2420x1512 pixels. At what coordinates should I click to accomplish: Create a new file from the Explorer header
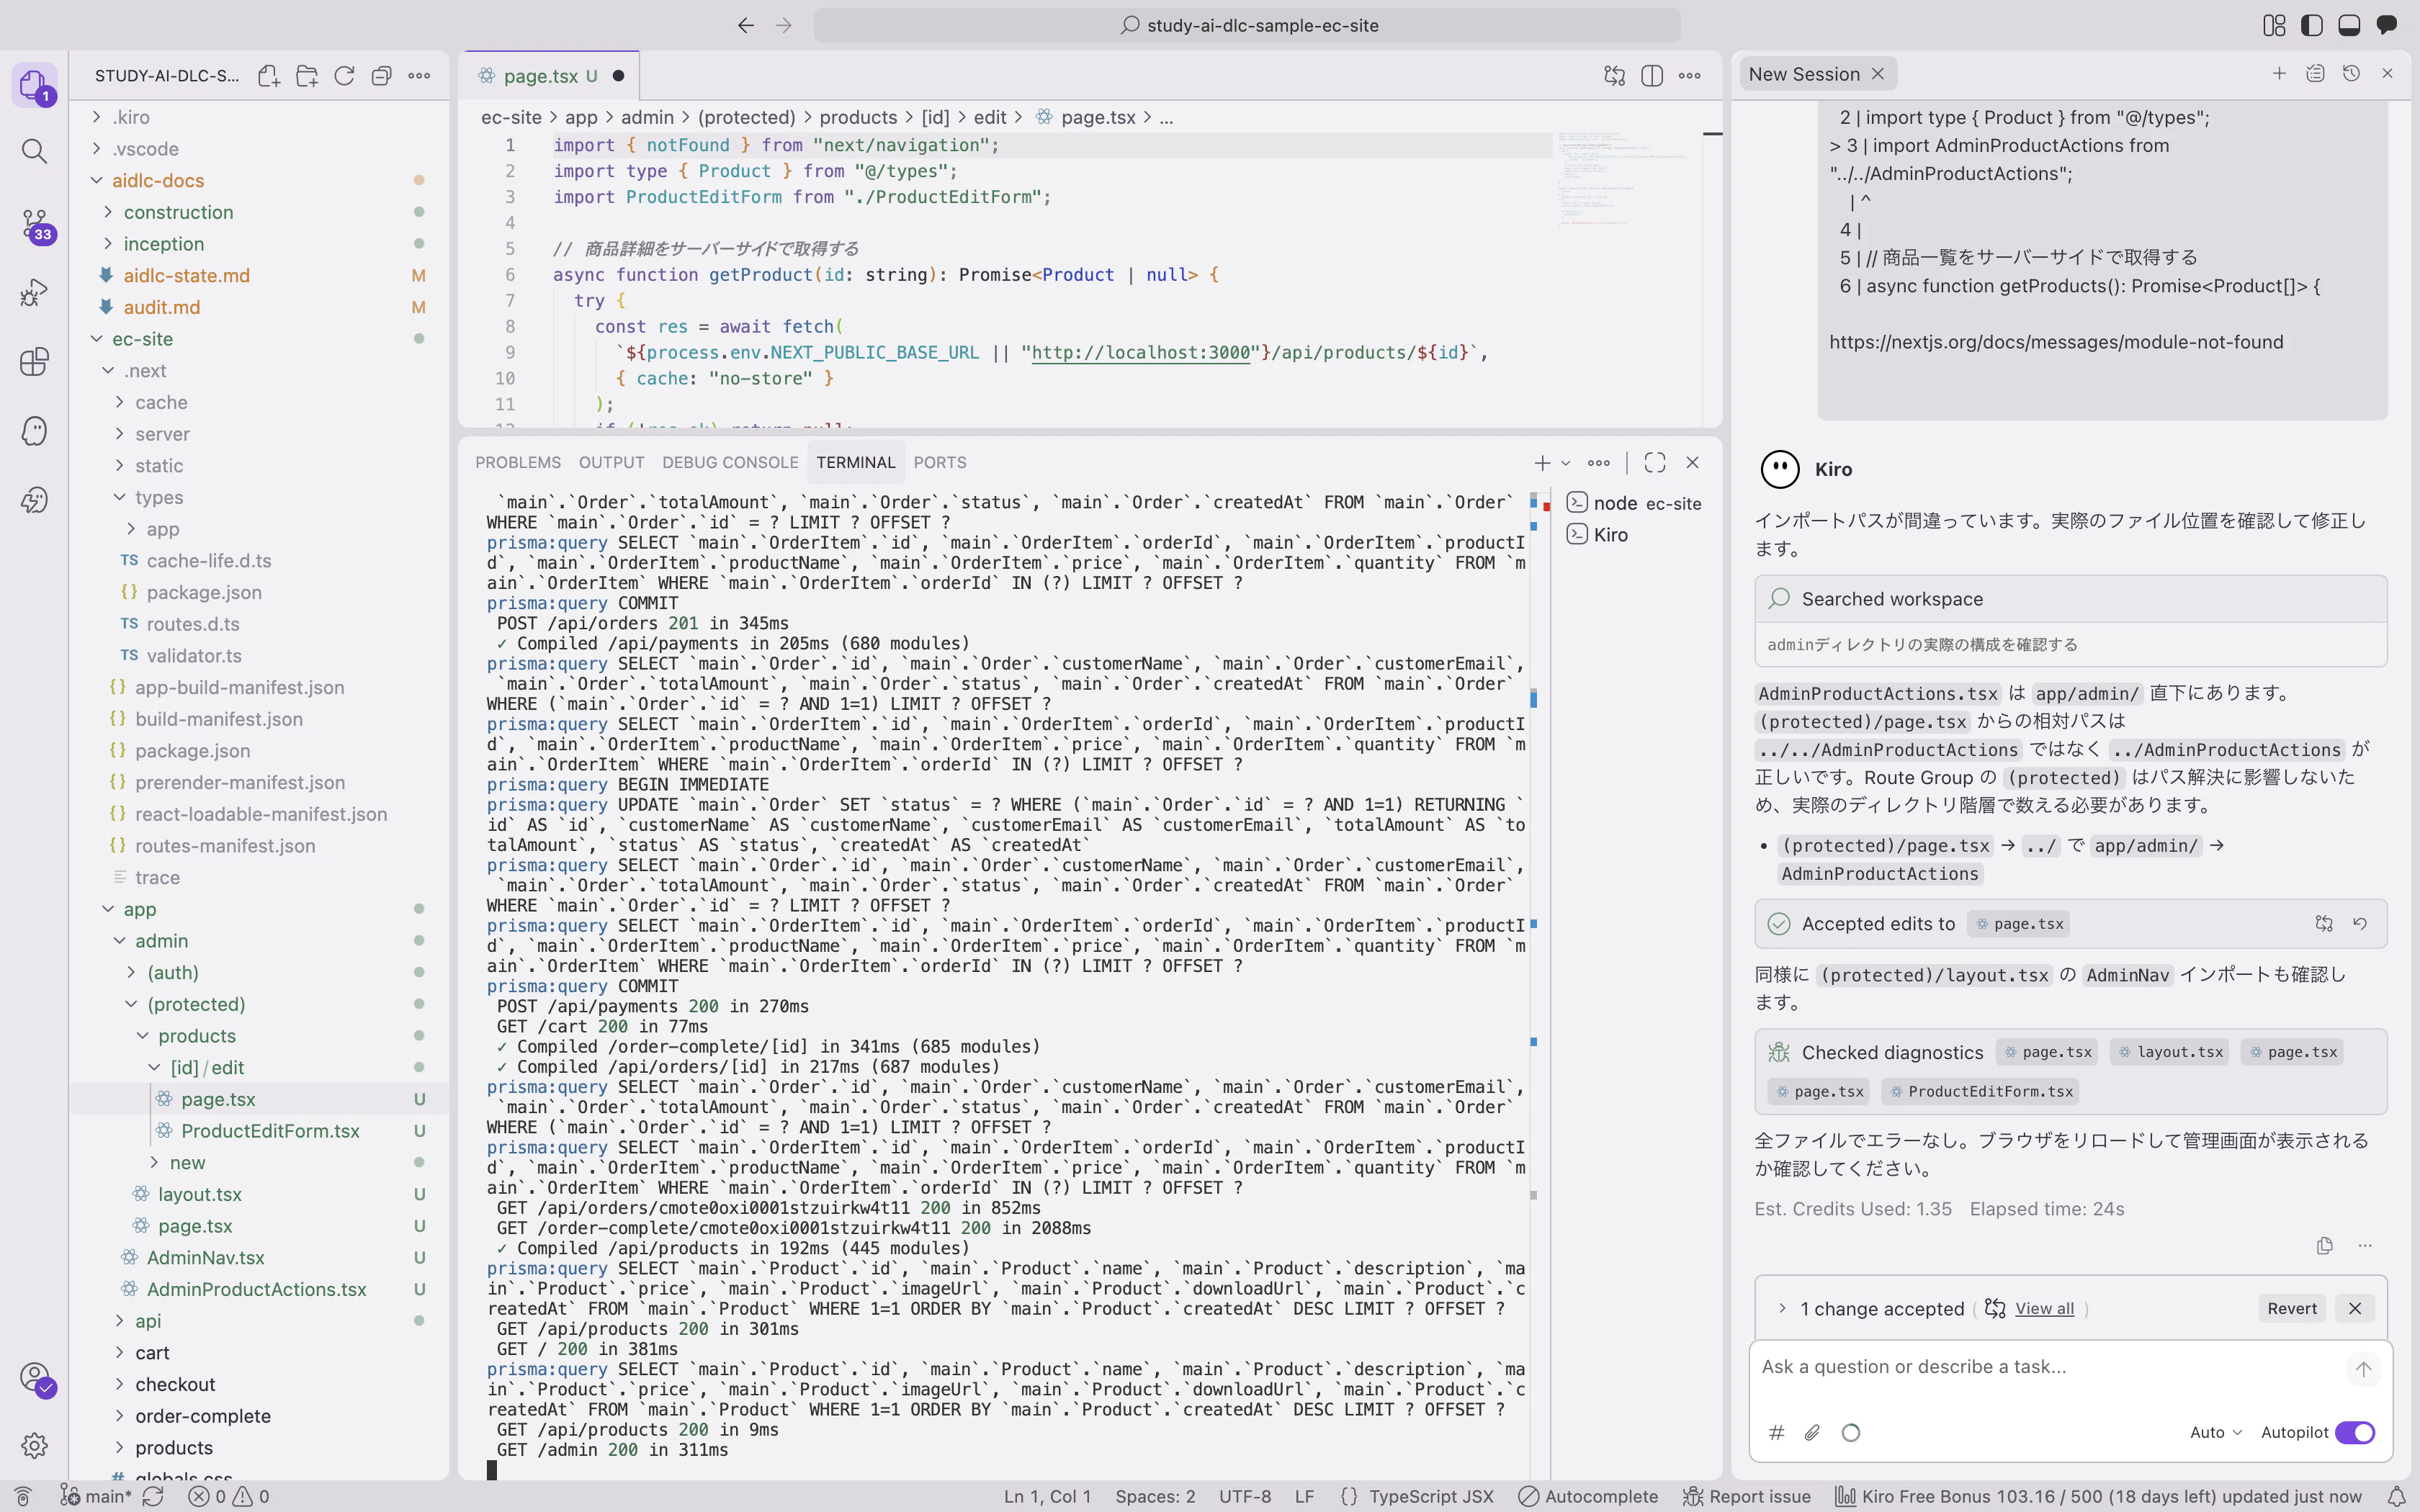click(x=268, y=76)
